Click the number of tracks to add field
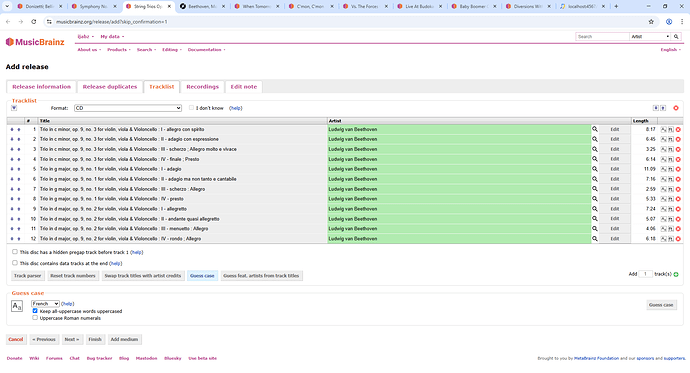This screenshot has height=373, width=690. coord(645,274)
